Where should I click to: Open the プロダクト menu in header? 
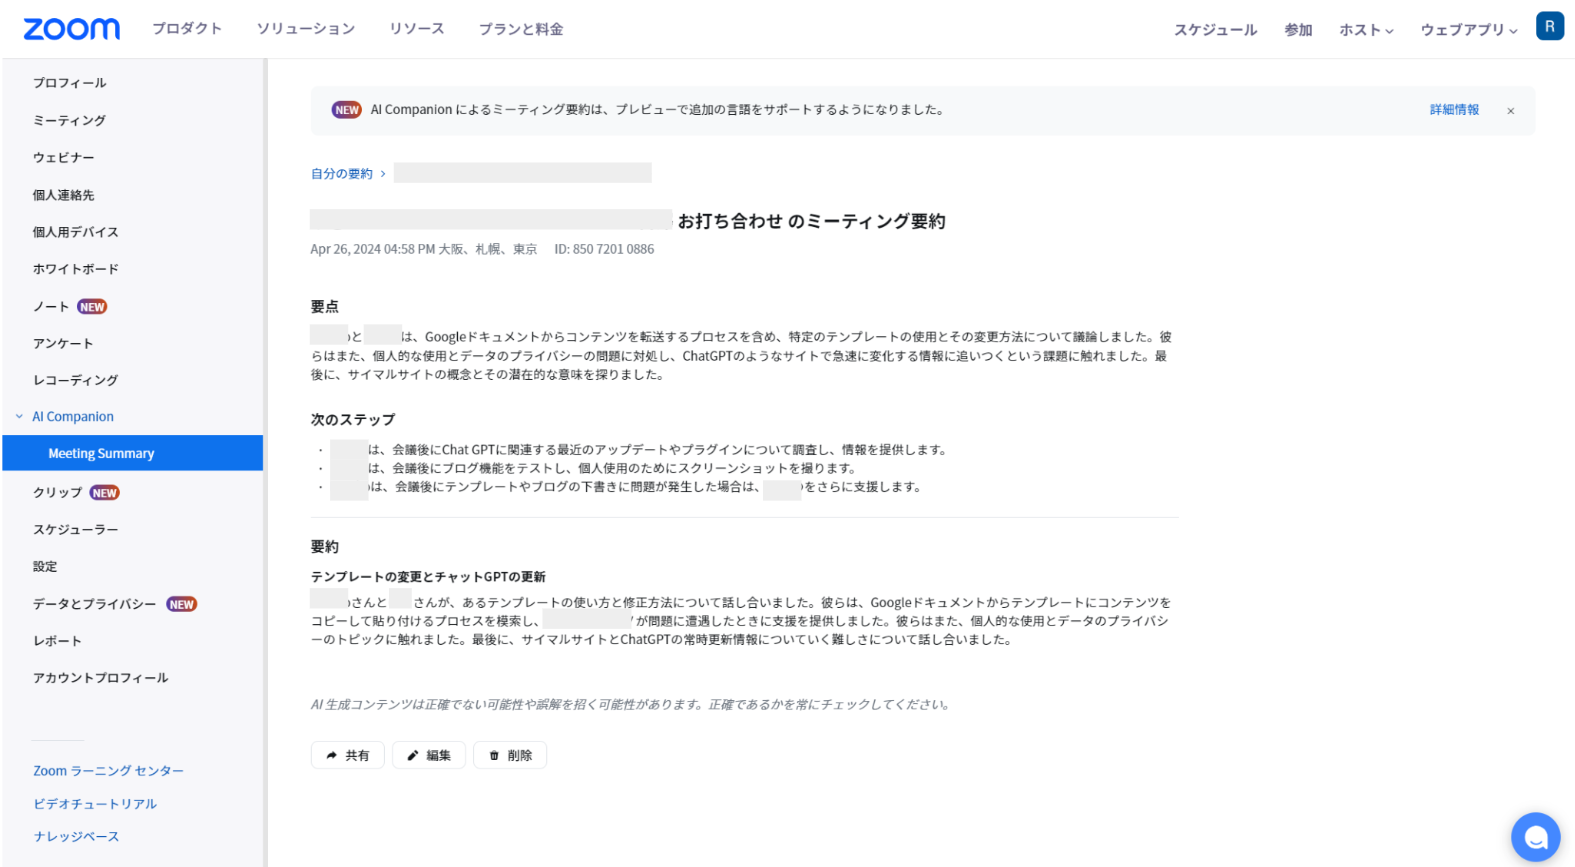click(187, 29)
